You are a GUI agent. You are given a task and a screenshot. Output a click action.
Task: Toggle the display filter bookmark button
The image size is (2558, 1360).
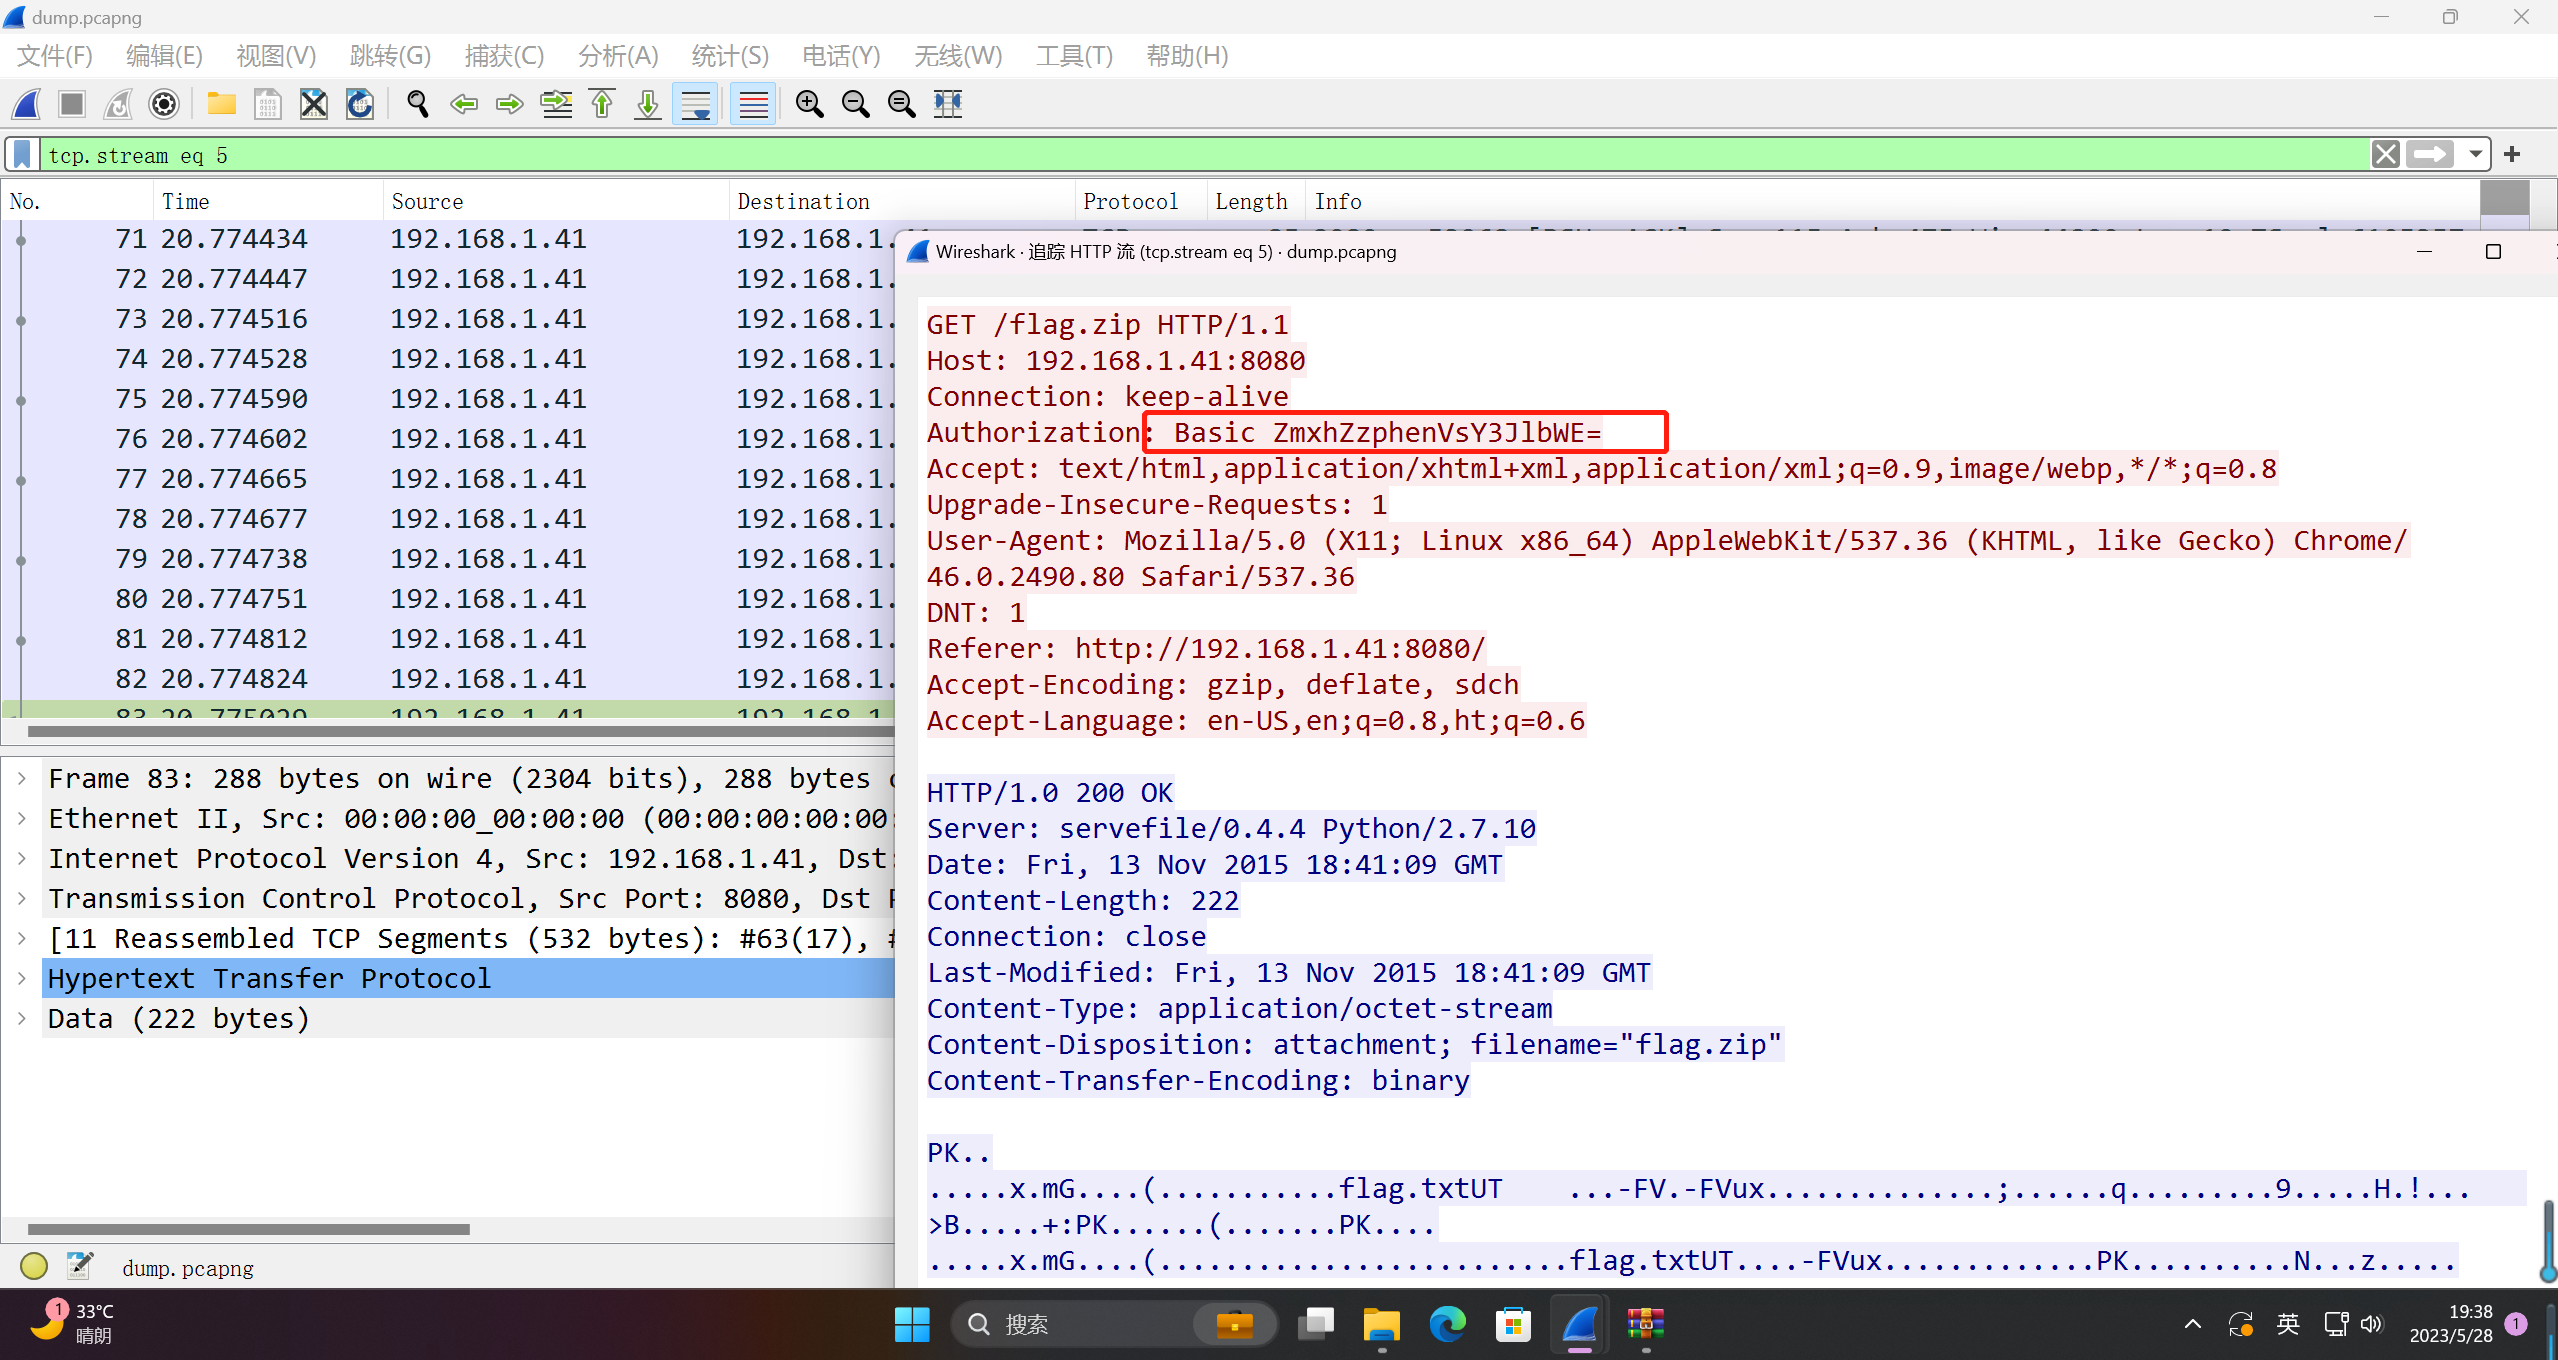pos(22,155)
